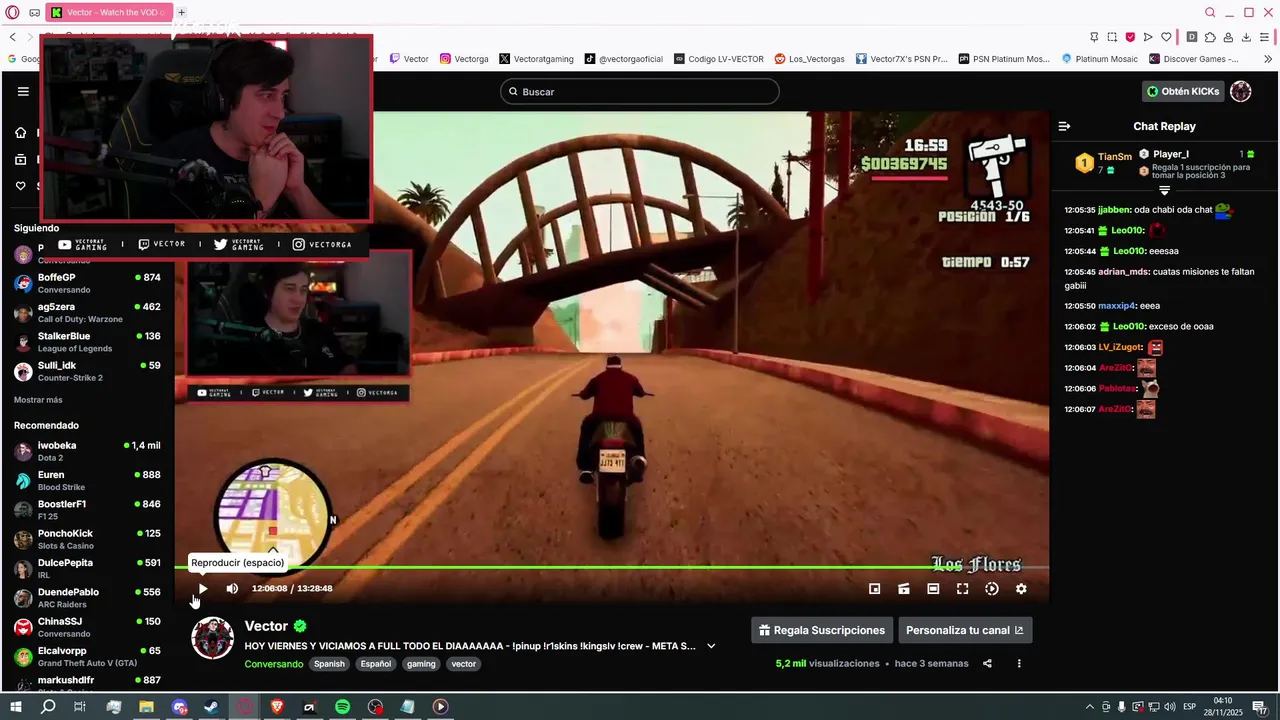Select the vector tag

[464, 664]
